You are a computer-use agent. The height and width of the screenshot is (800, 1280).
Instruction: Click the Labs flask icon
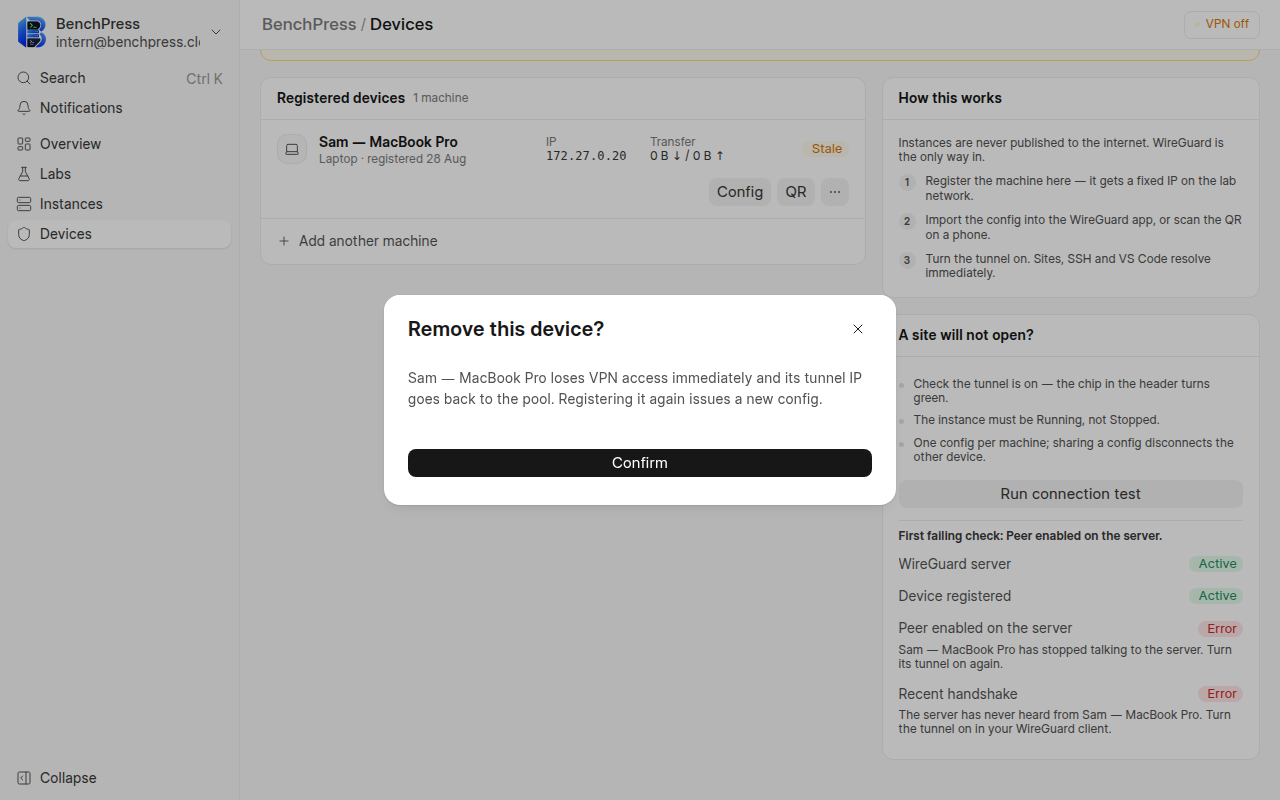(24, 174)
